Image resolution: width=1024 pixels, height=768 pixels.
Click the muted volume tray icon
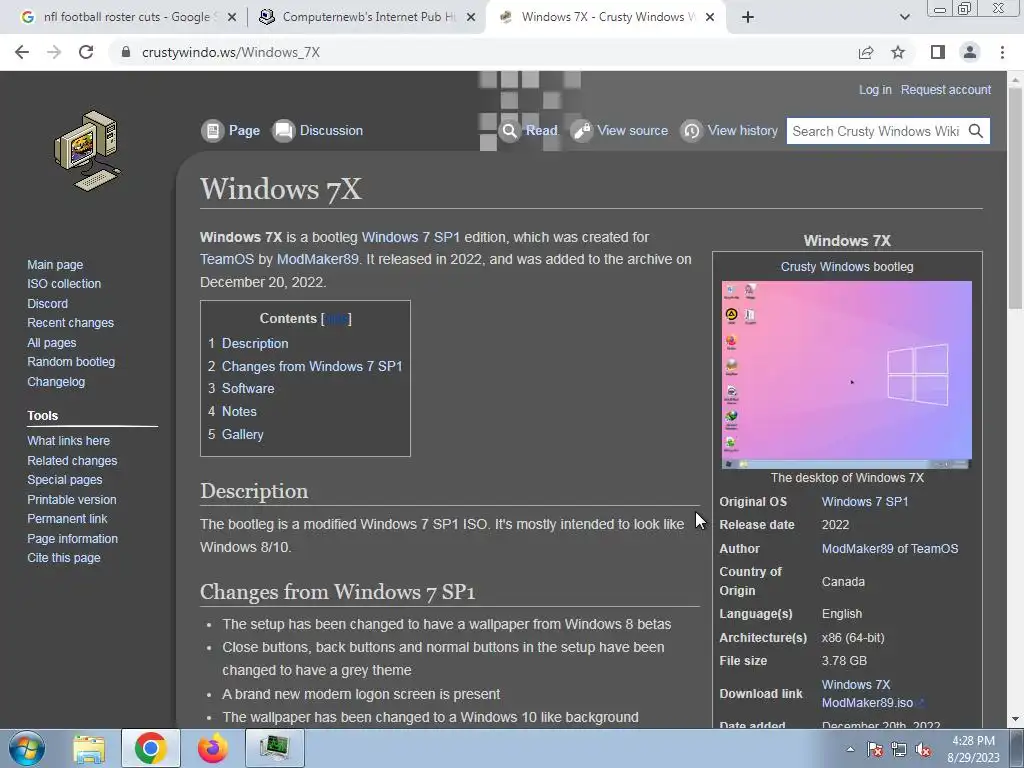[x=923, y=750]
